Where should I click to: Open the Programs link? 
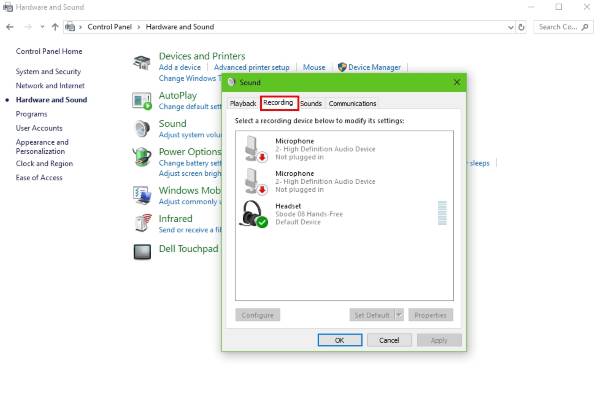click(31, 114)
